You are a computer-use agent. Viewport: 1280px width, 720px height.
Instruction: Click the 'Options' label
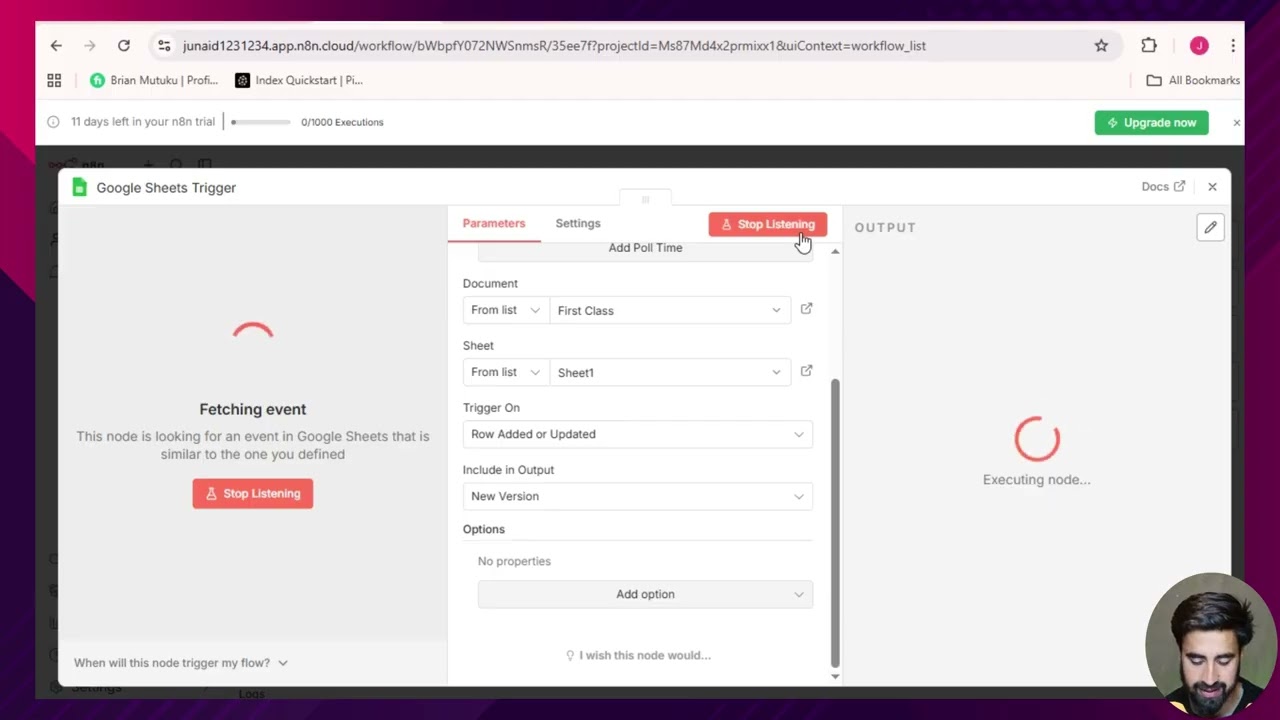pos(484,529)
